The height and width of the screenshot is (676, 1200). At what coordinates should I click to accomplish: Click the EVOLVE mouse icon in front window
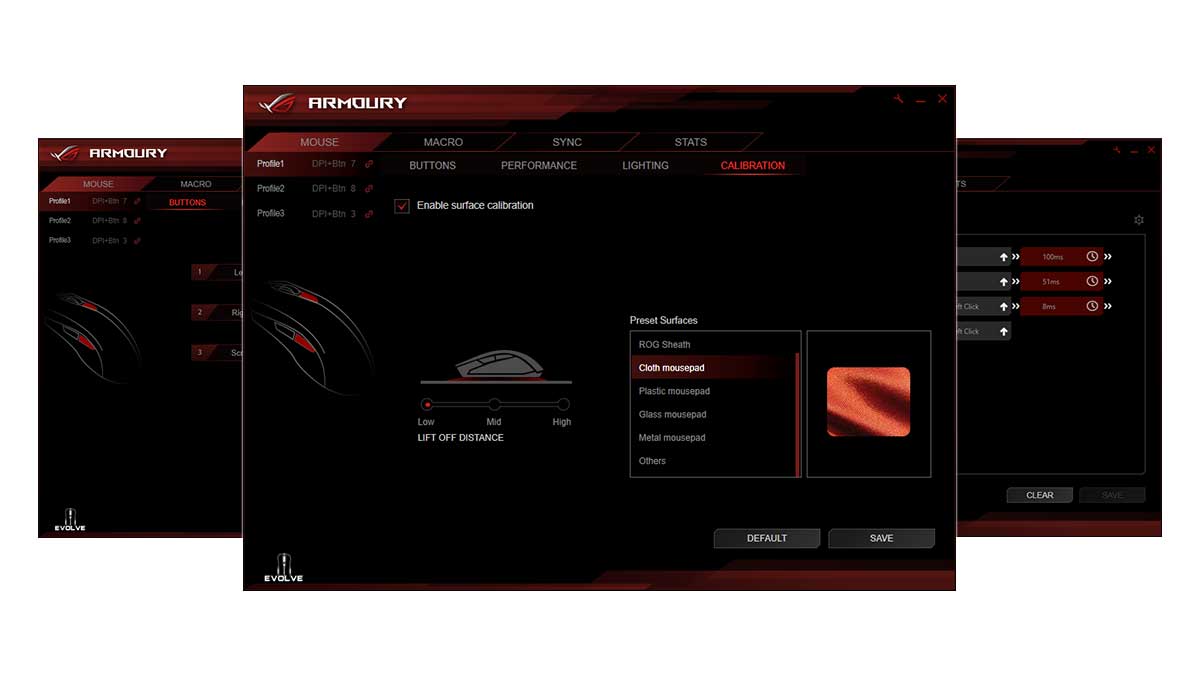point(283,567)
